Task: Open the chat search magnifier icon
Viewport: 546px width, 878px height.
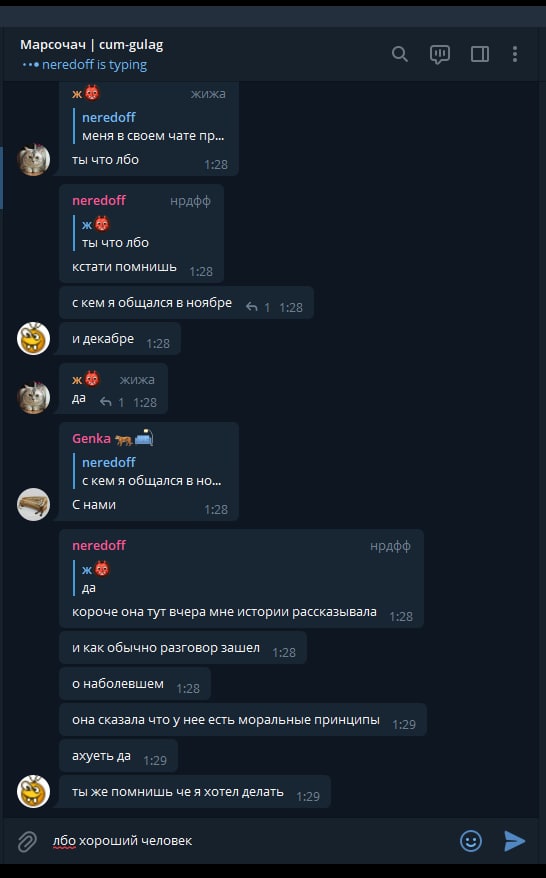Action: (399, 54)
